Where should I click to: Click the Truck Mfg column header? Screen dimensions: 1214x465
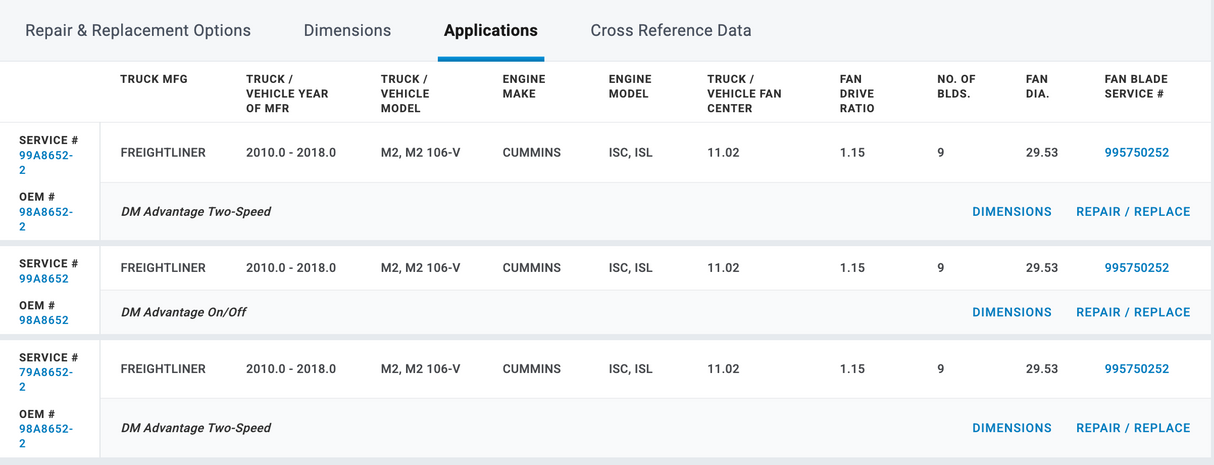click(x=154, y=79)
